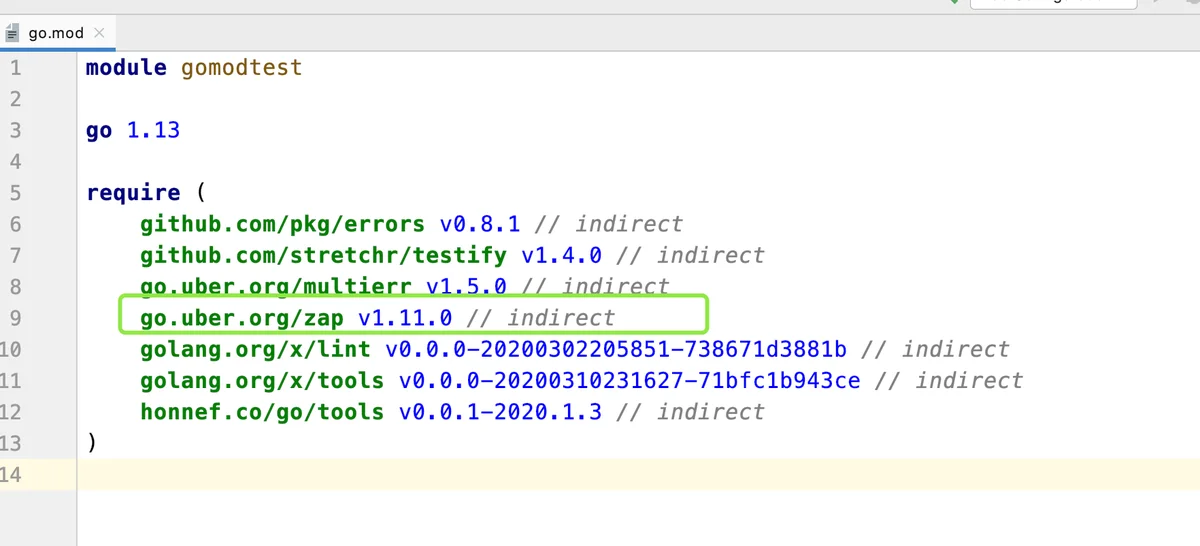1200x546 pixels.
Task: Click the go.uber.org/zap dependency path
Action: [x=242, y=318]
